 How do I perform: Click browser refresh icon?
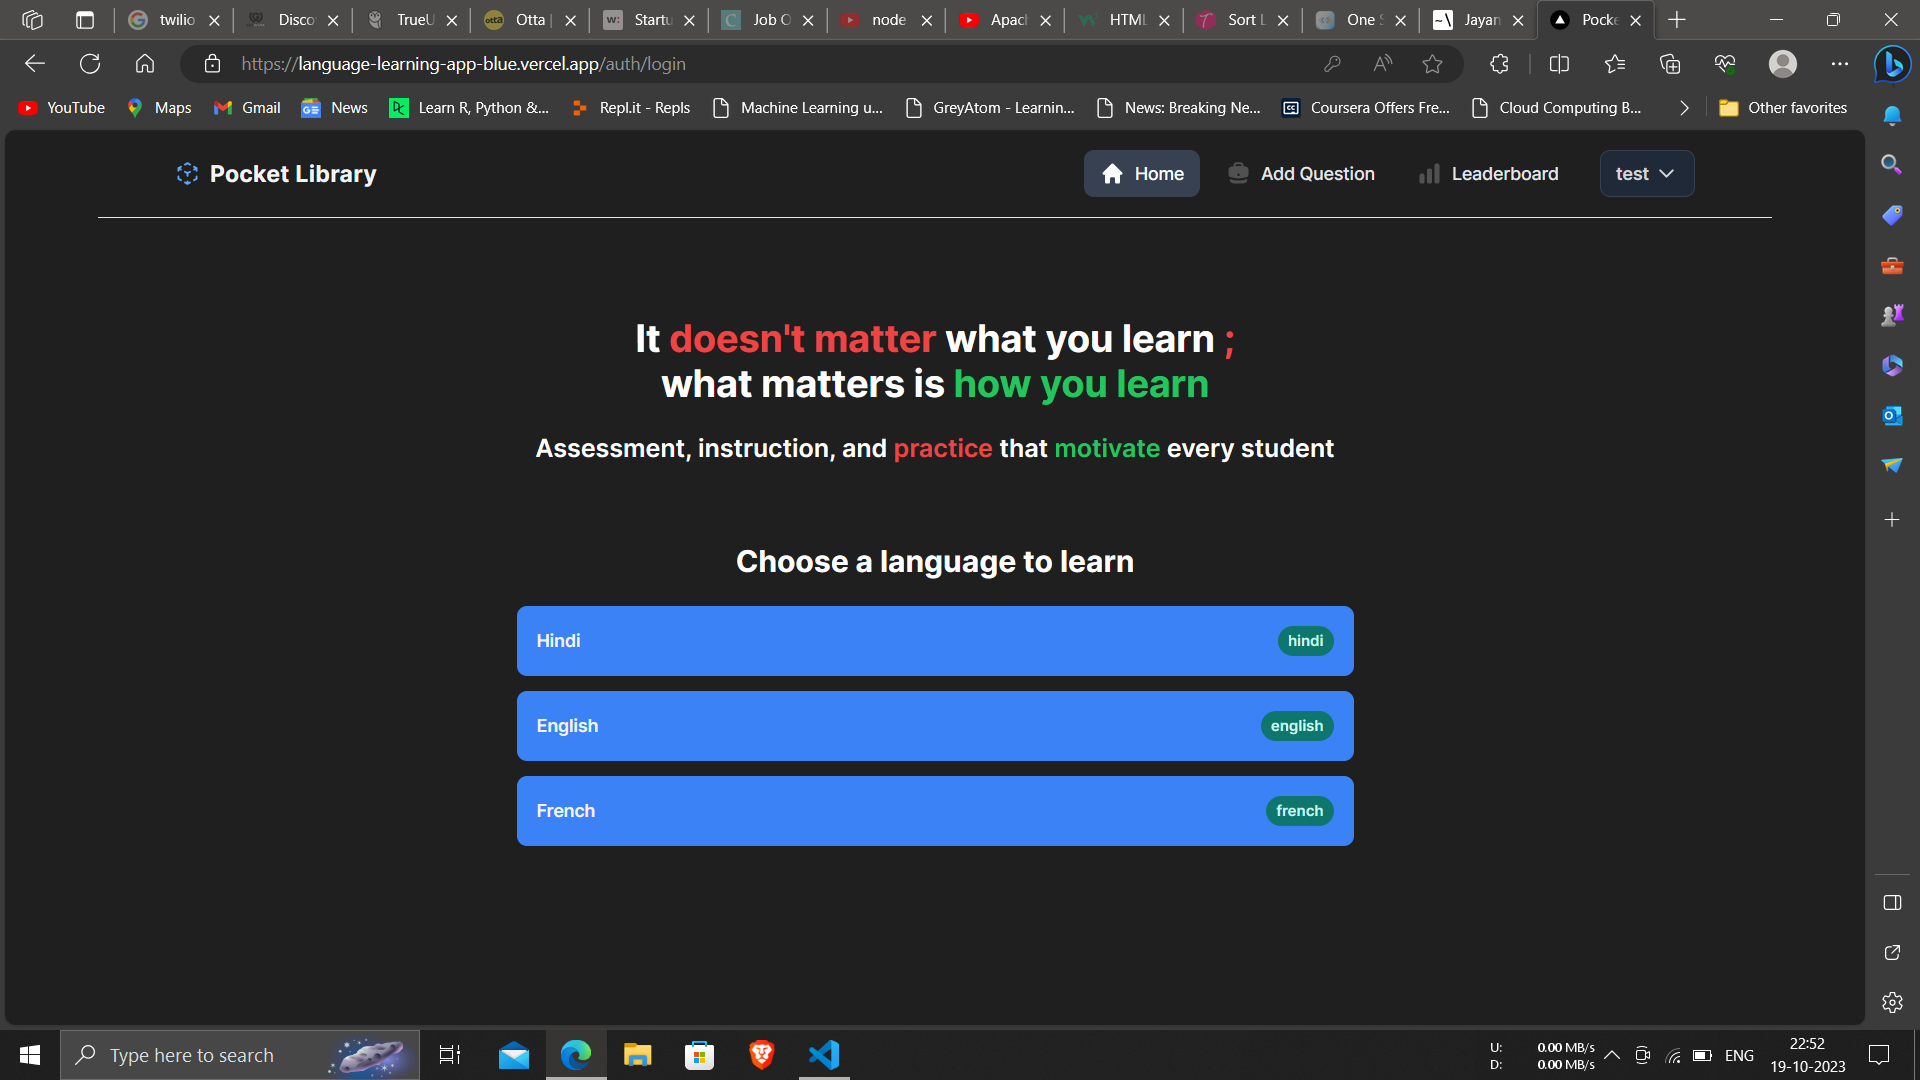pos(90,64)
